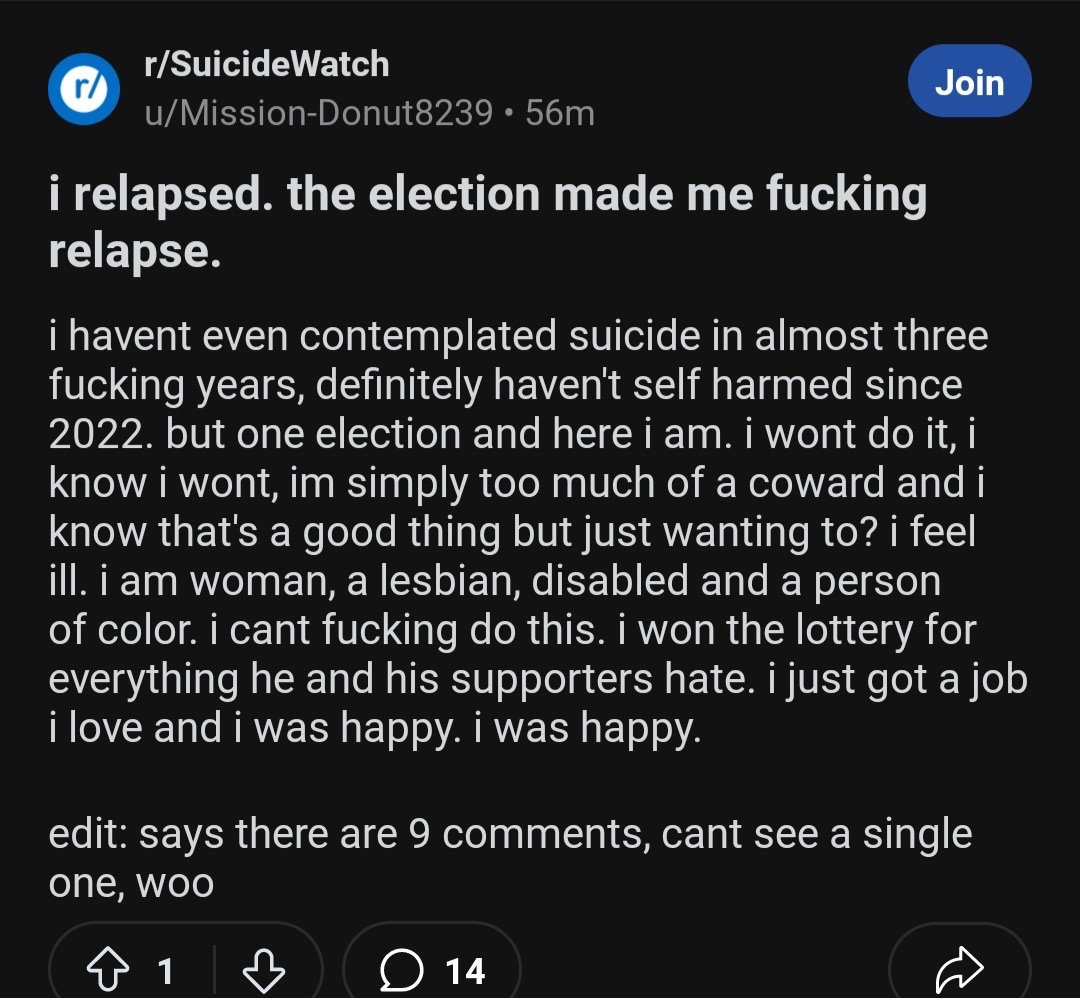Tap the comment count showing 14
This screenshot has width=1080, height=998.
[x=465, y=971]
